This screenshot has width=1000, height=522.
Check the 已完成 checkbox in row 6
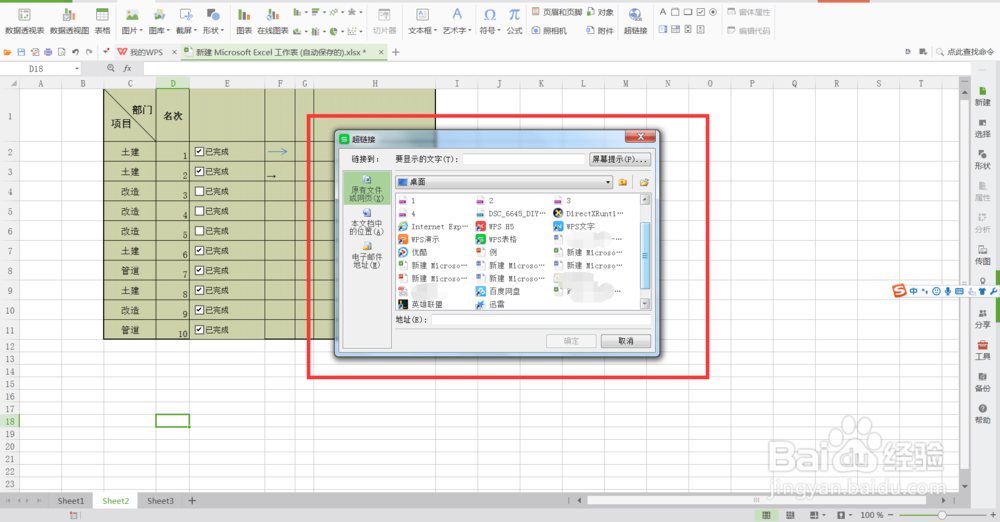(x=200, y=231)
